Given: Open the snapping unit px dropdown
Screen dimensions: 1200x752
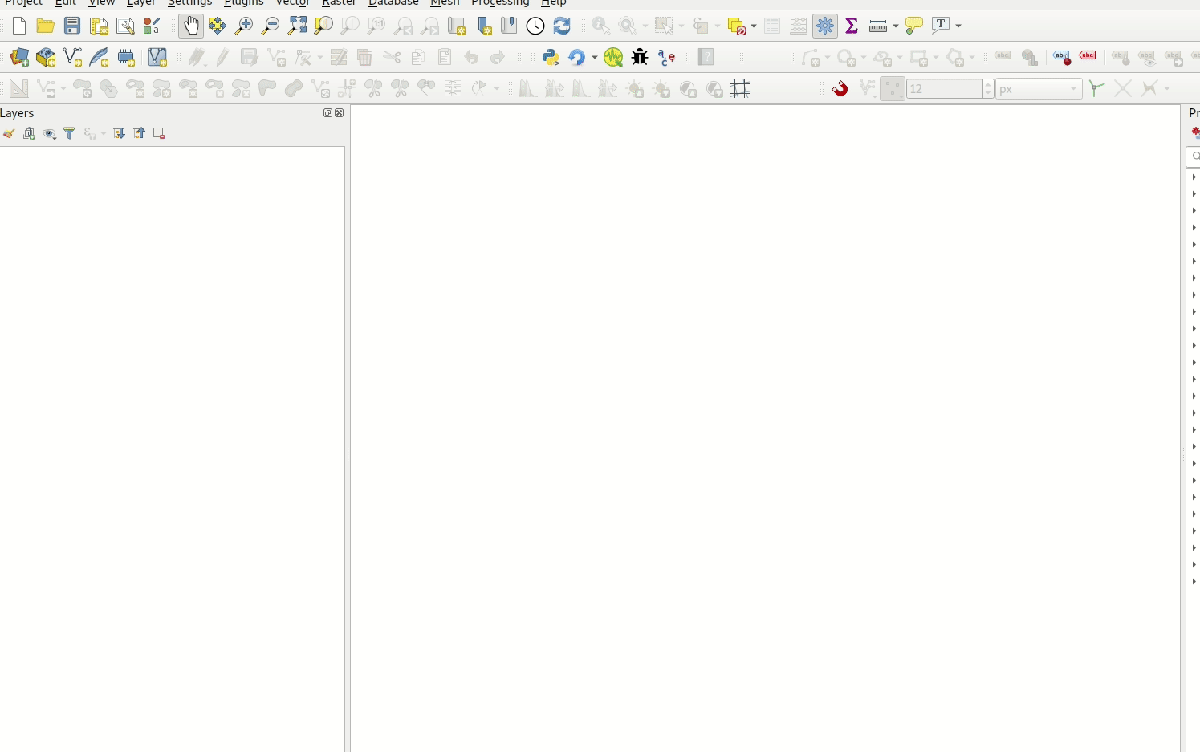Looking at the screenshot, I should coord(1039,90).
